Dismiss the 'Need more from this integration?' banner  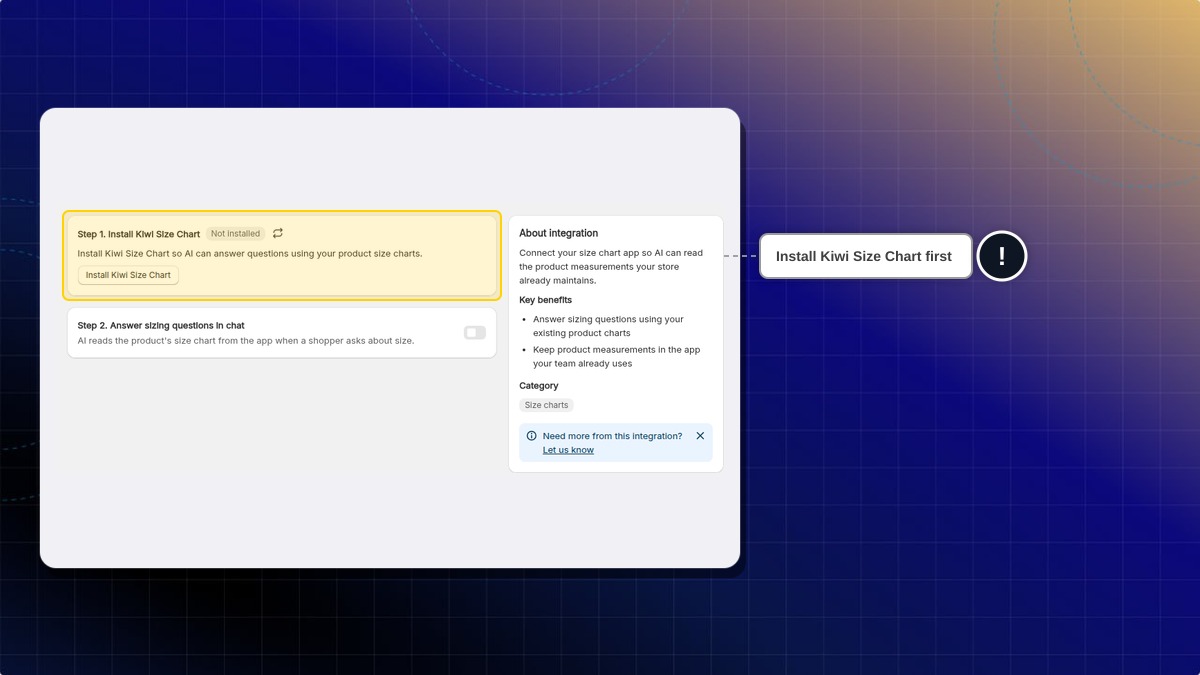[x=700, y=436]
